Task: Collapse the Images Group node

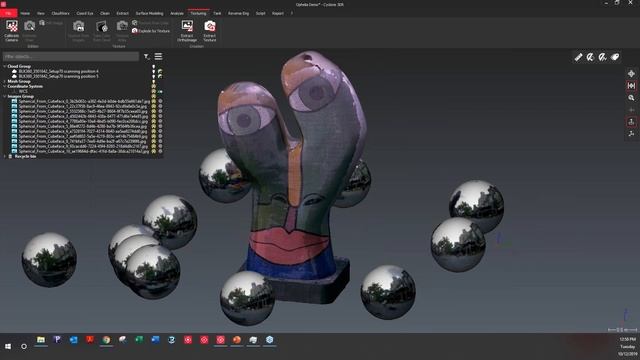Action: (4, 96)
